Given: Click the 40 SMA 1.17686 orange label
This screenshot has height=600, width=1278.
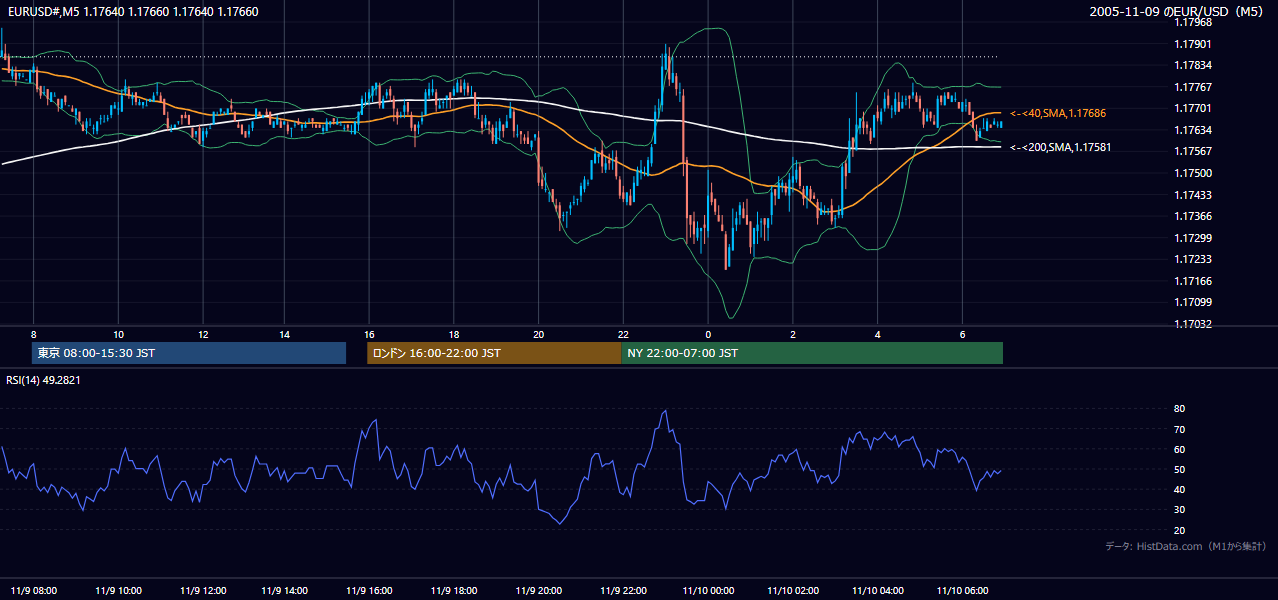Looking at the screenshot, I should (1058, 114).
